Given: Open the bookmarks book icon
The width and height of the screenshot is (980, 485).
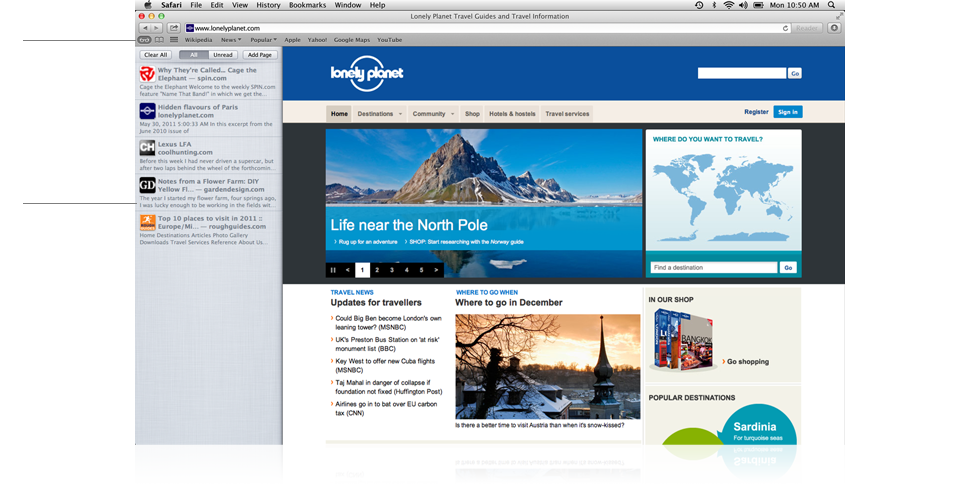Looking at the screenshot, I should 160,40.
